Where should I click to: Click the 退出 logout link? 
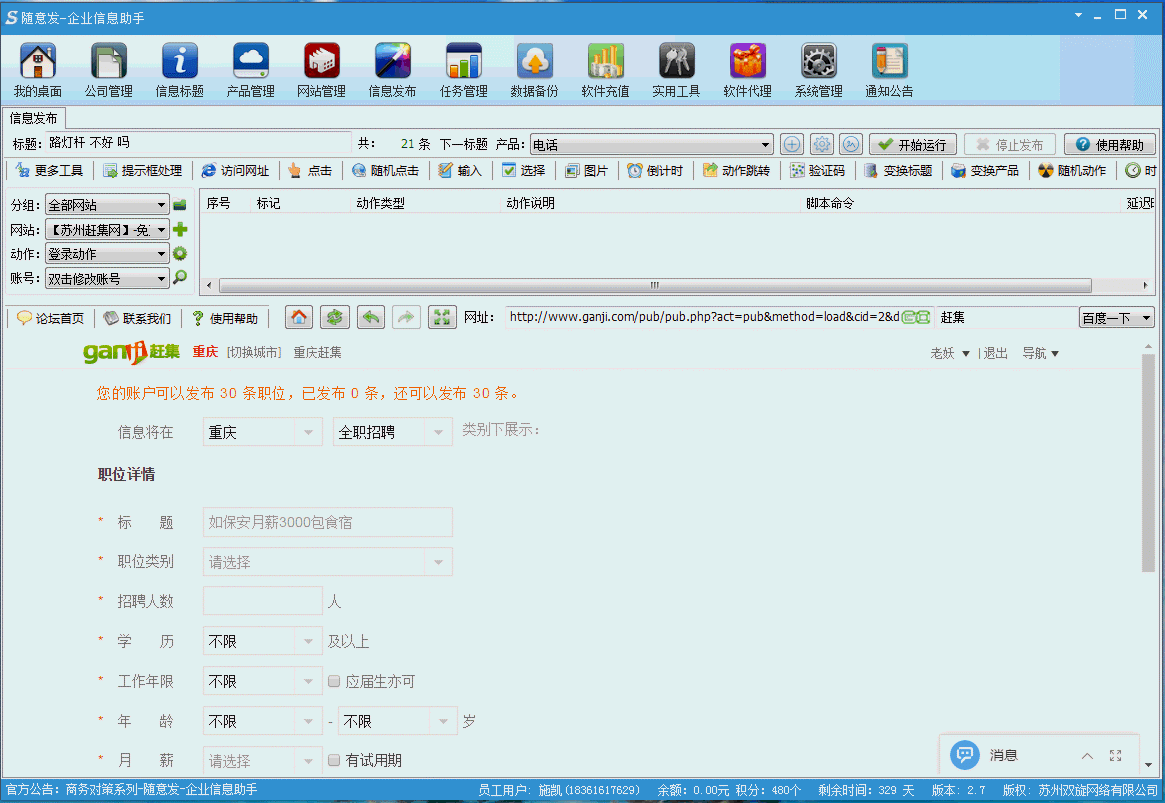(x=996, y=353)
